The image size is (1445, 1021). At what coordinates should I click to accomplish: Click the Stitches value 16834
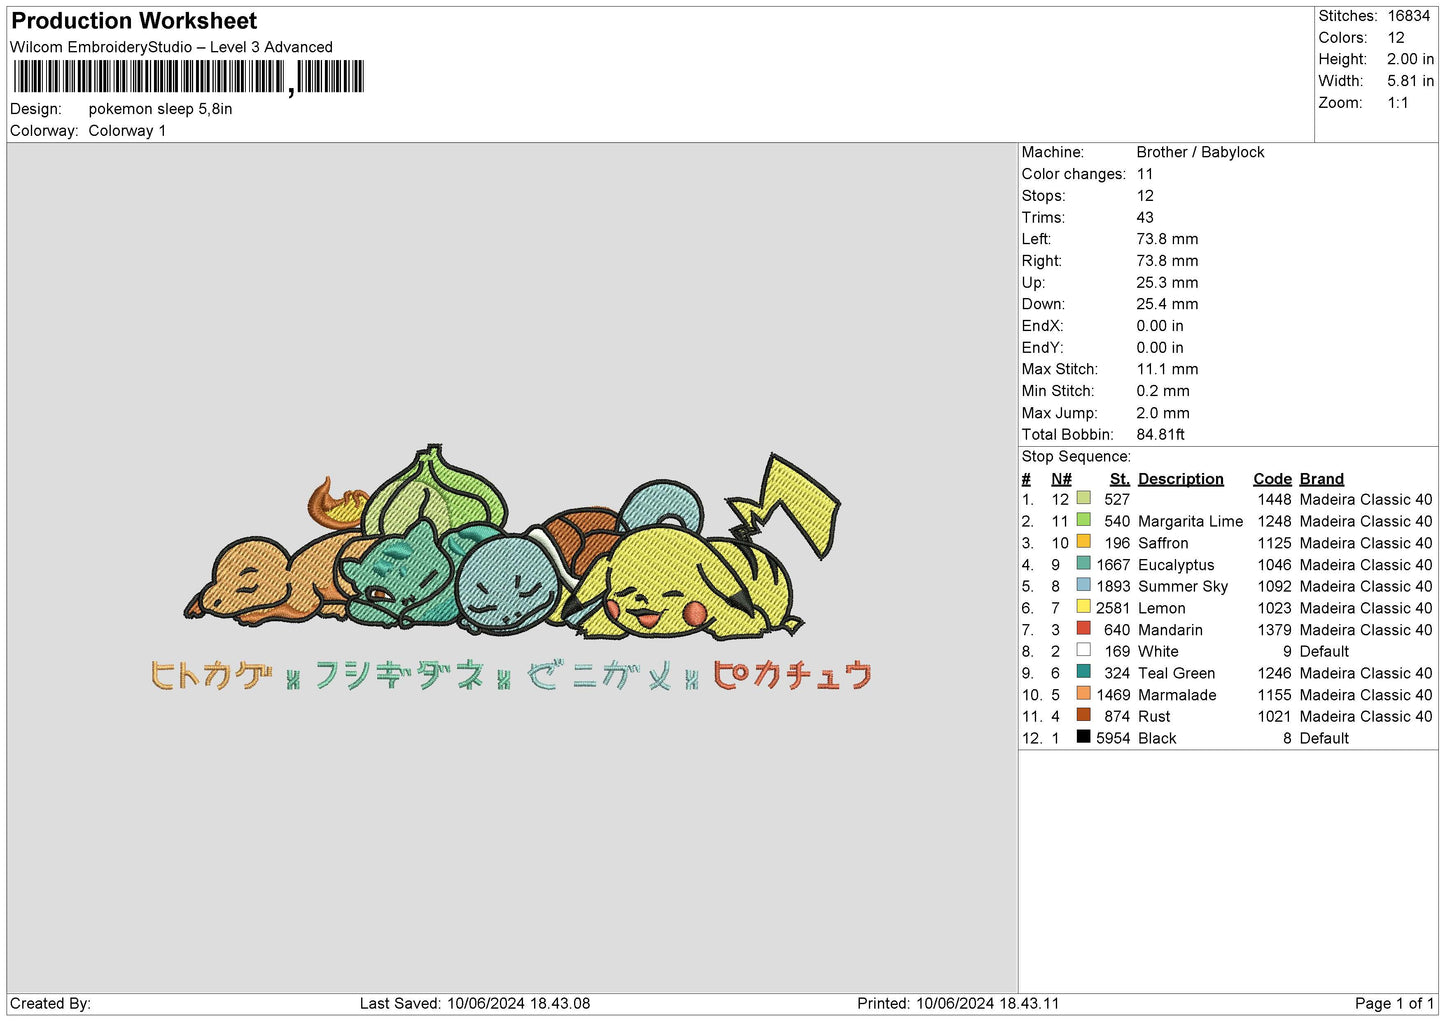[x=1408, y=16]
